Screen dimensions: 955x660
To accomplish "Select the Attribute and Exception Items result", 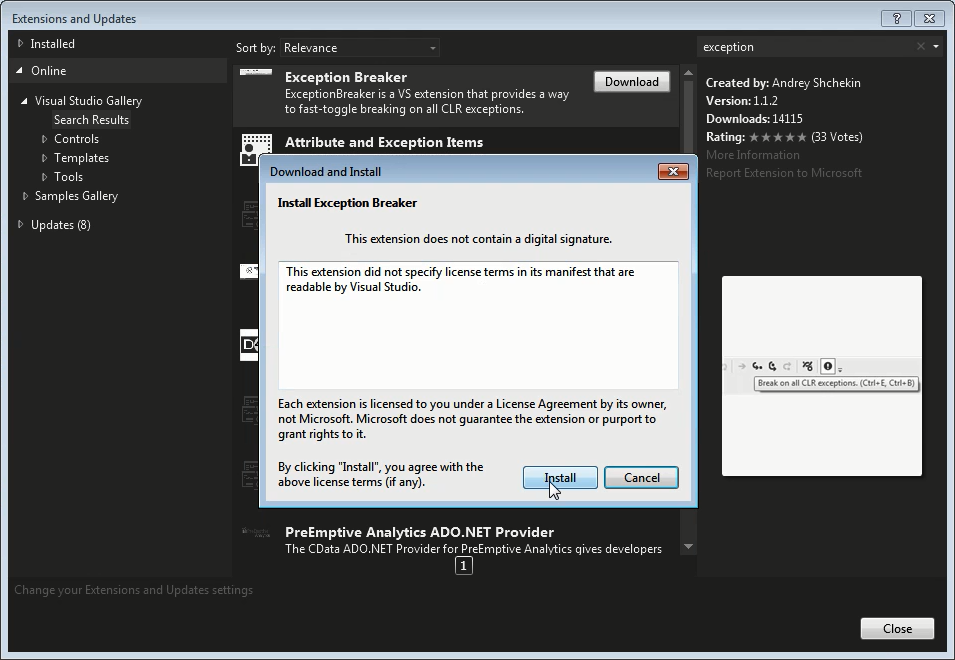I will click(384, 142).
